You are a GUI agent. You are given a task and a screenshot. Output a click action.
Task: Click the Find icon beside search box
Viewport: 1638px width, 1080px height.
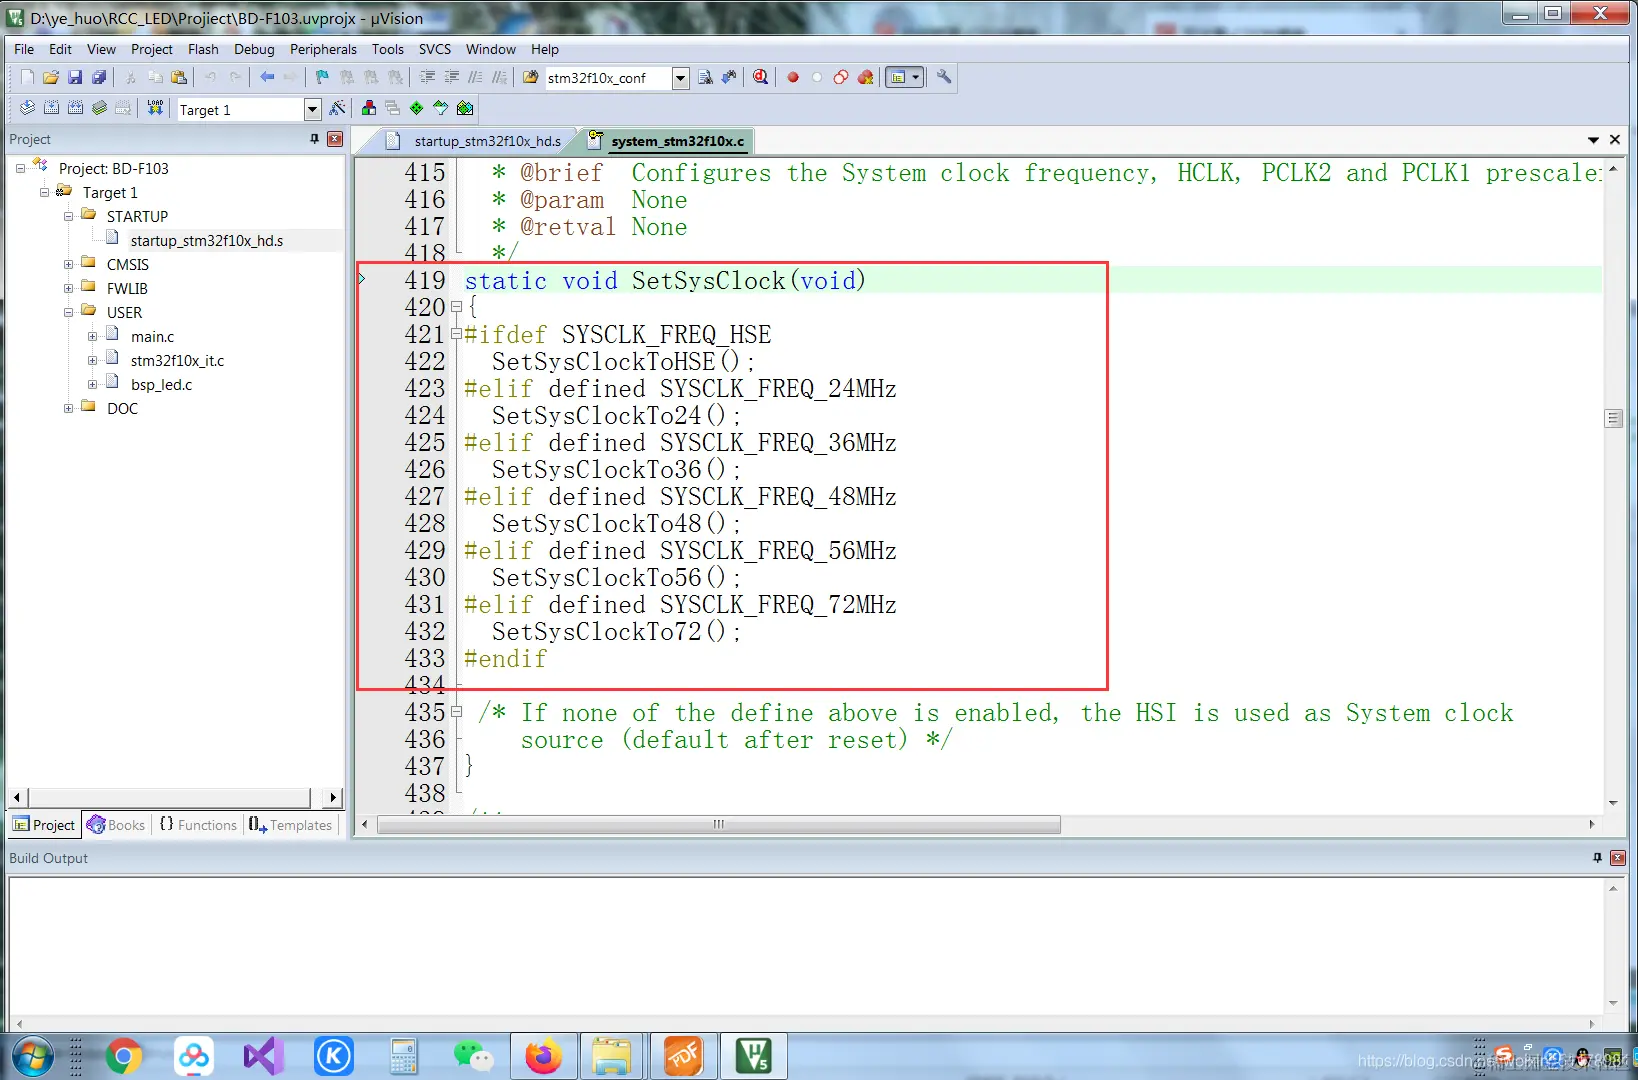coord(705,77)
